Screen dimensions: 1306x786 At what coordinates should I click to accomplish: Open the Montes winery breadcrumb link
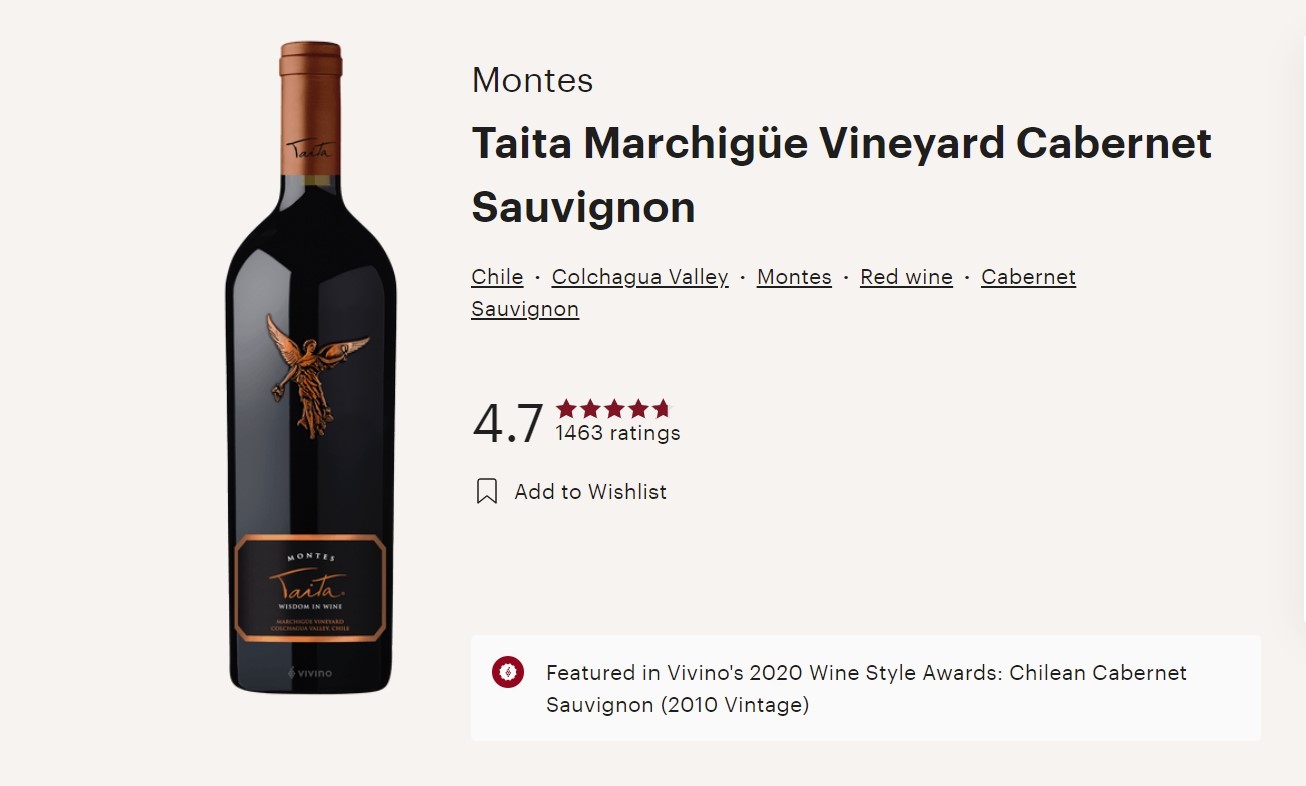coord(794,277)
